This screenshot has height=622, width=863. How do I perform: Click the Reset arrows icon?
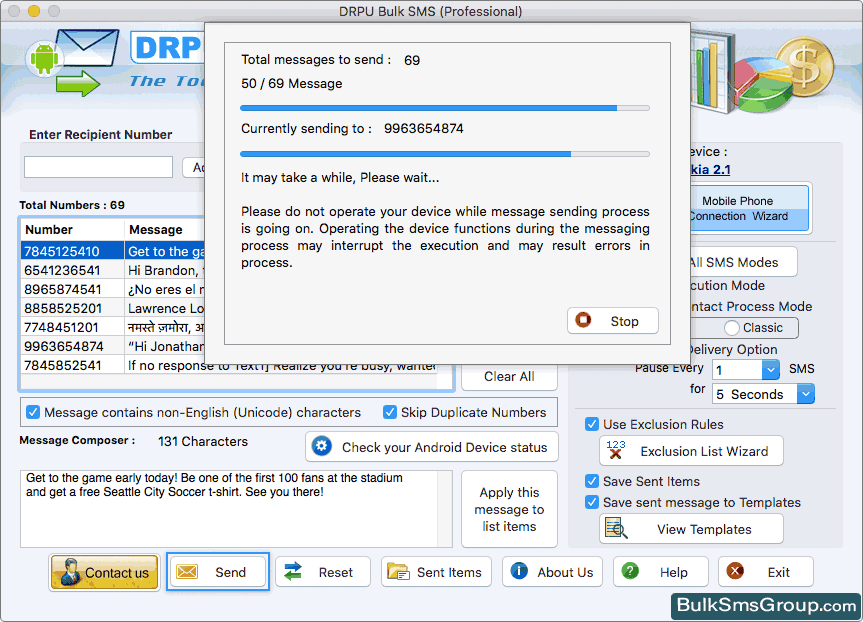click(x=293, y=571)
